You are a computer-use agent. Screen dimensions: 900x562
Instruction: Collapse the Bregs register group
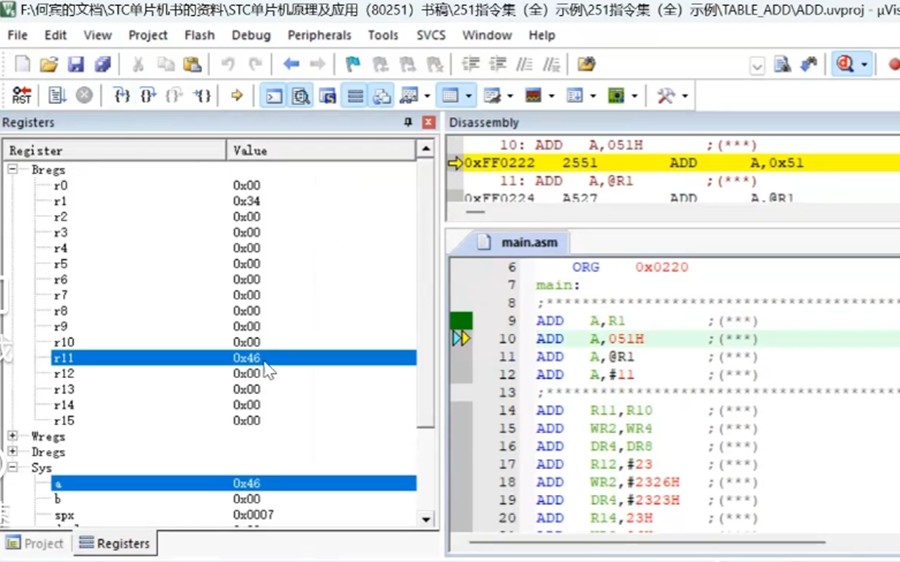click(13, 169)
